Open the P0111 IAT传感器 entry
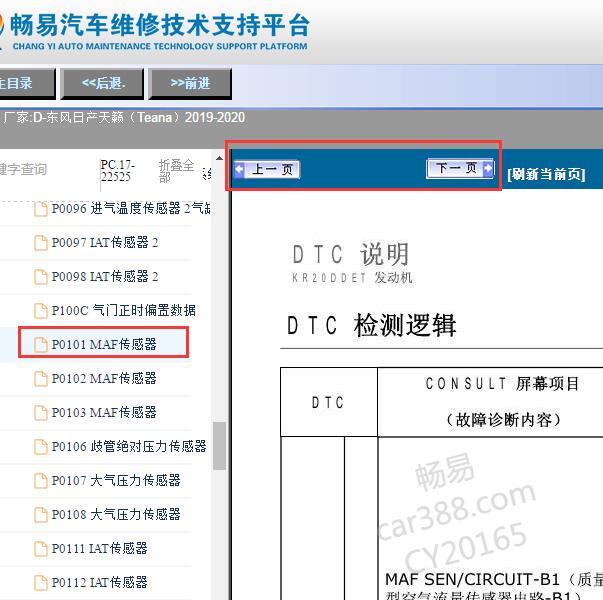This screenshot has height=600, width=603. [99, 548]
